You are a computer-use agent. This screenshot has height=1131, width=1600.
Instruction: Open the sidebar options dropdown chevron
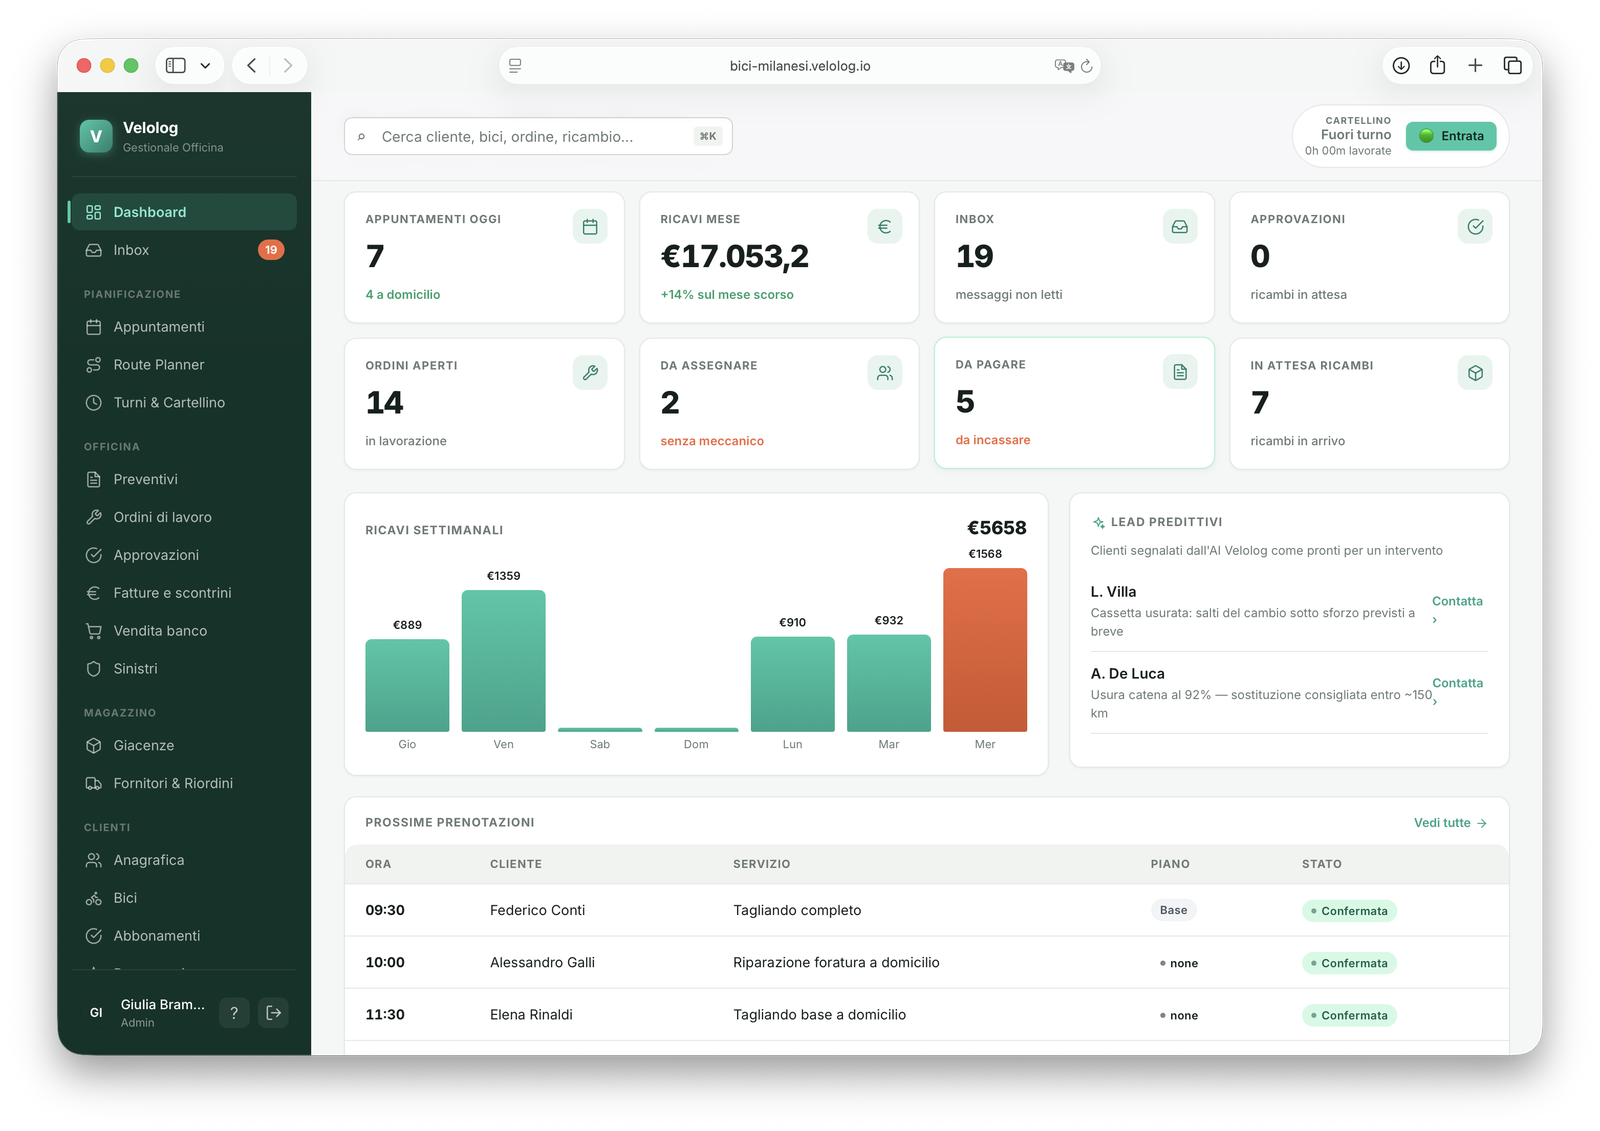point(205,66)
